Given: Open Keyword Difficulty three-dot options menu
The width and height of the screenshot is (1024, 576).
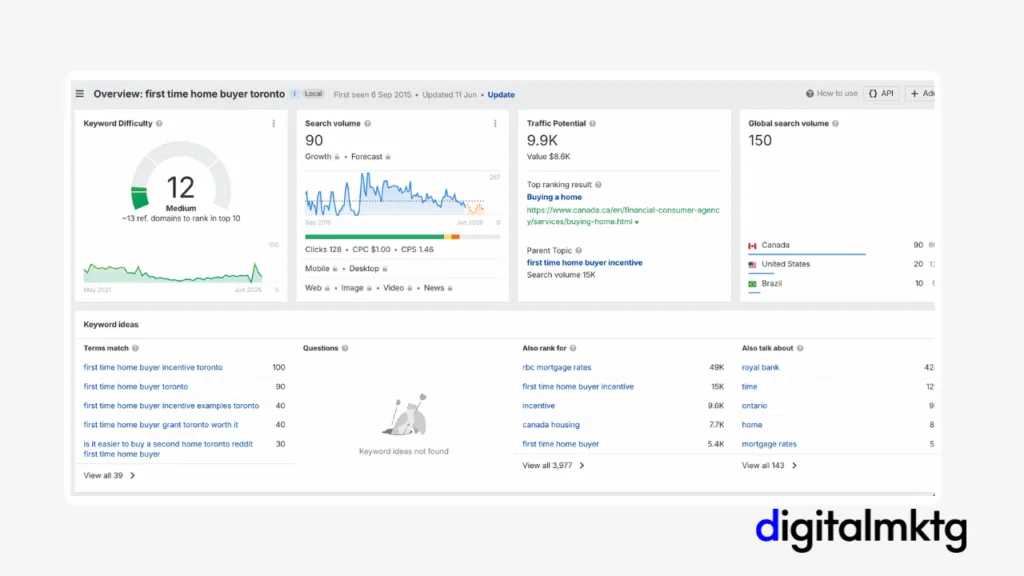Looking at the screenshot, I should pos(273,124).
